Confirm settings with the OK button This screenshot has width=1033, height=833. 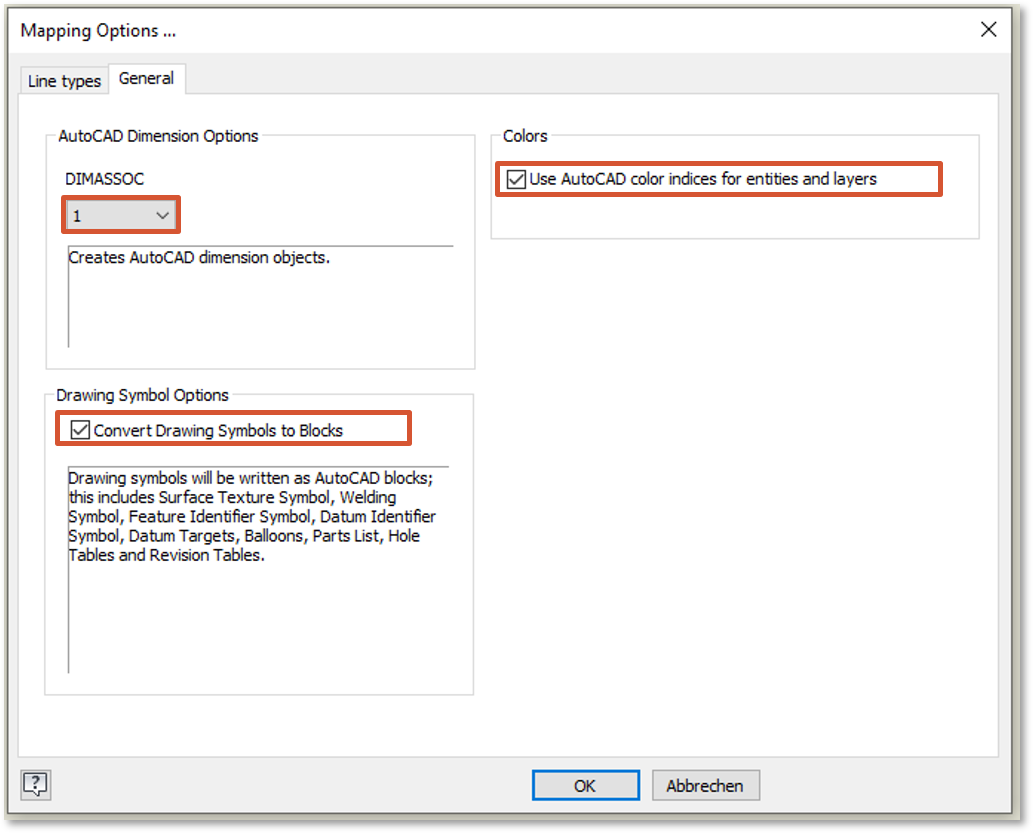tap(585, 785)
